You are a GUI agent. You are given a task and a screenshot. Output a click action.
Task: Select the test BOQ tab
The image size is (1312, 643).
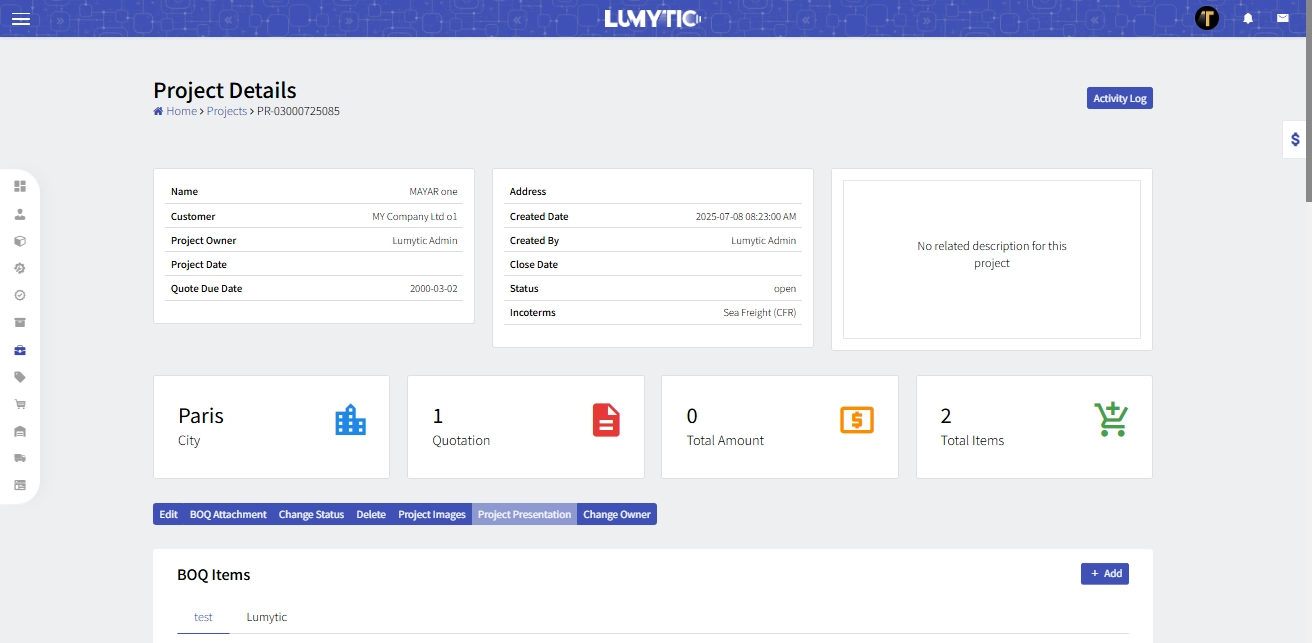[x=203, y=617]
